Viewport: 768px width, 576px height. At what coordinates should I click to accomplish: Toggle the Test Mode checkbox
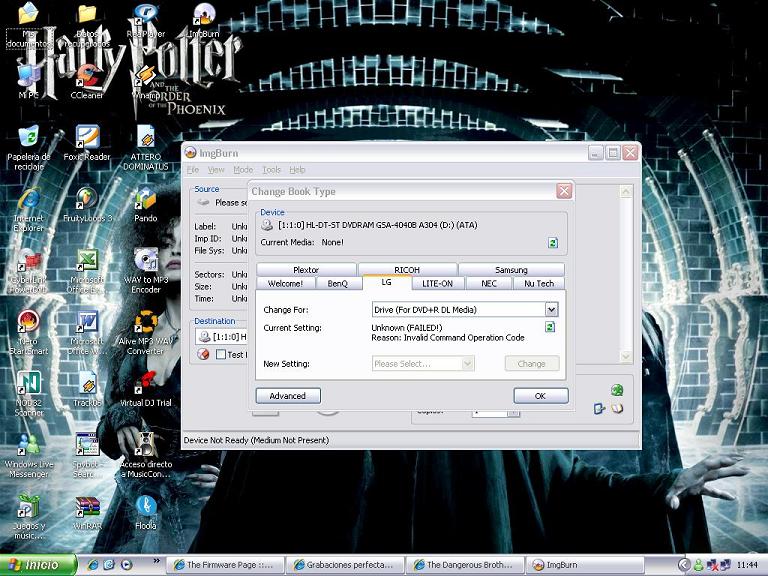[221, 354]
